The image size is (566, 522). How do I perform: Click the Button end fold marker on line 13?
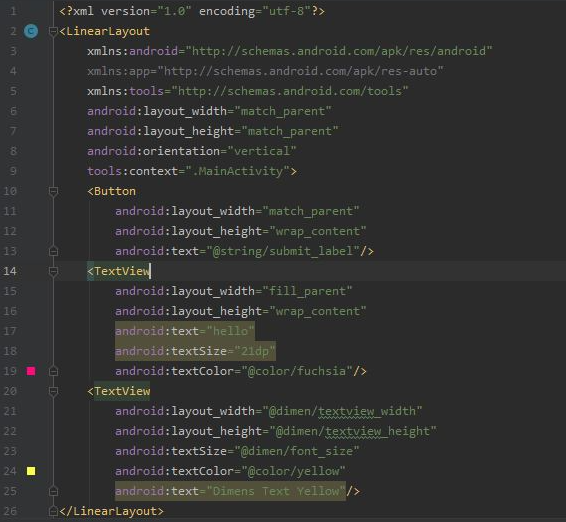coord(53,251)
